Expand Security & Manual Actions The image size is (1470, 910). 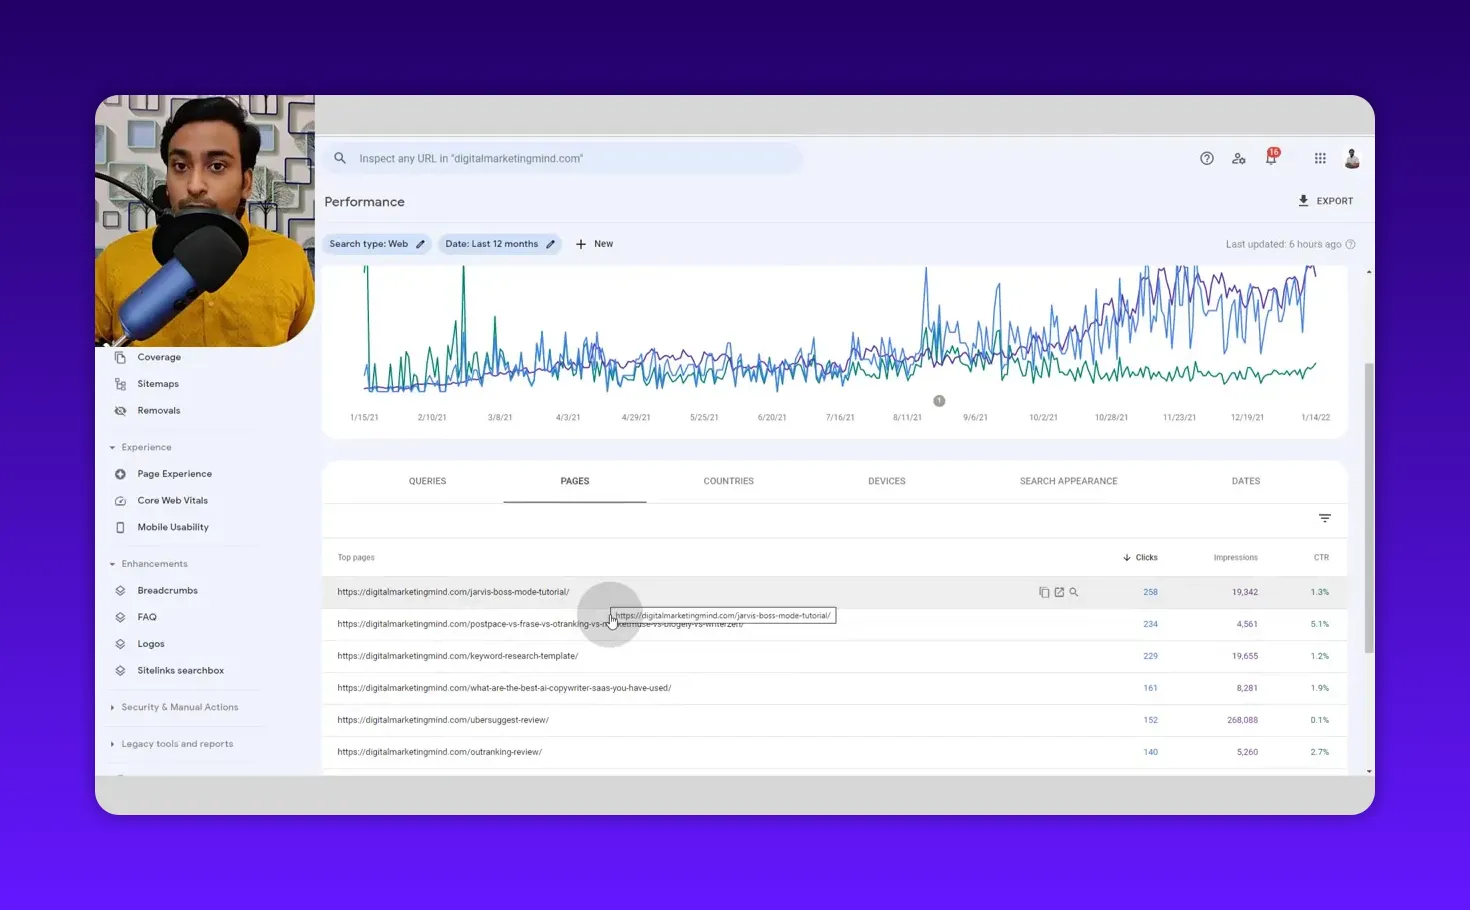click(180, 707)
